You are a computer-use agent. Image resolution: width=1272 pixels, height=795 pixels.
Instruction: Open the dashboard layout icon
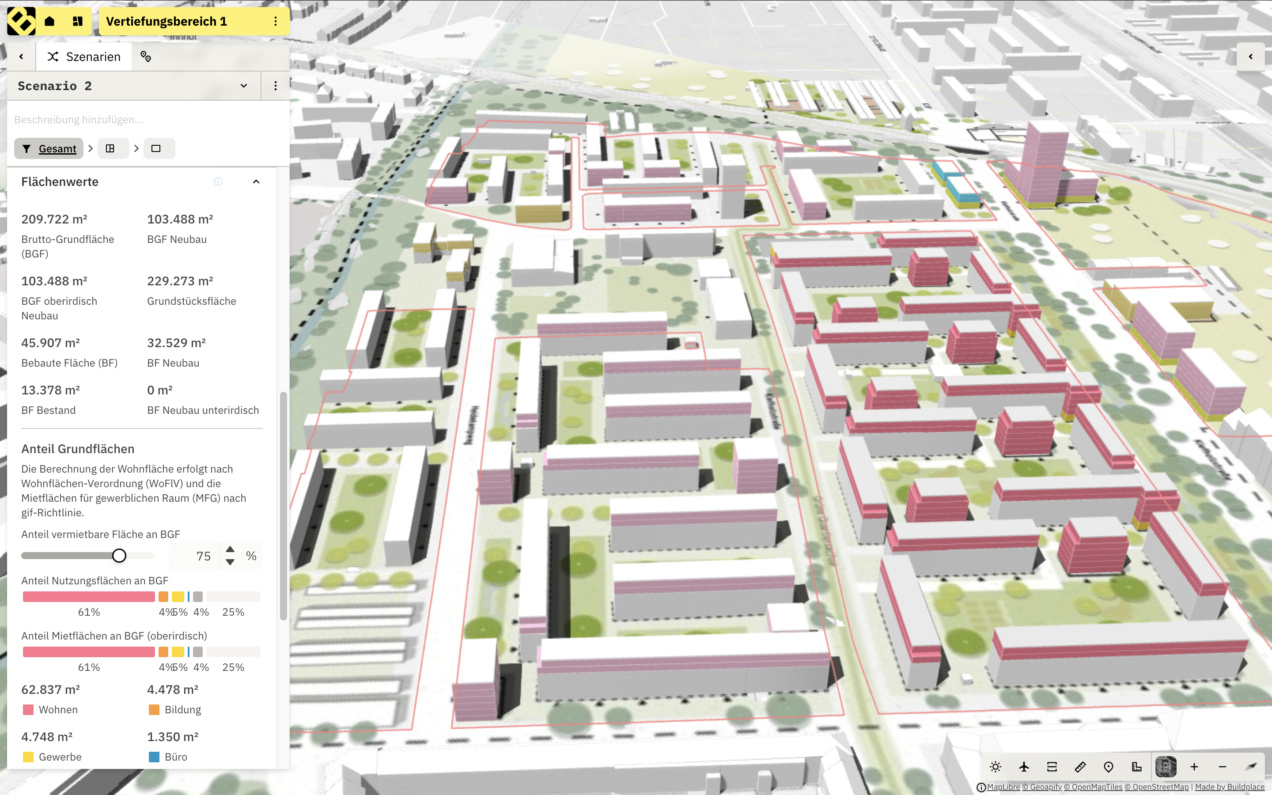[x=78, y=21]
